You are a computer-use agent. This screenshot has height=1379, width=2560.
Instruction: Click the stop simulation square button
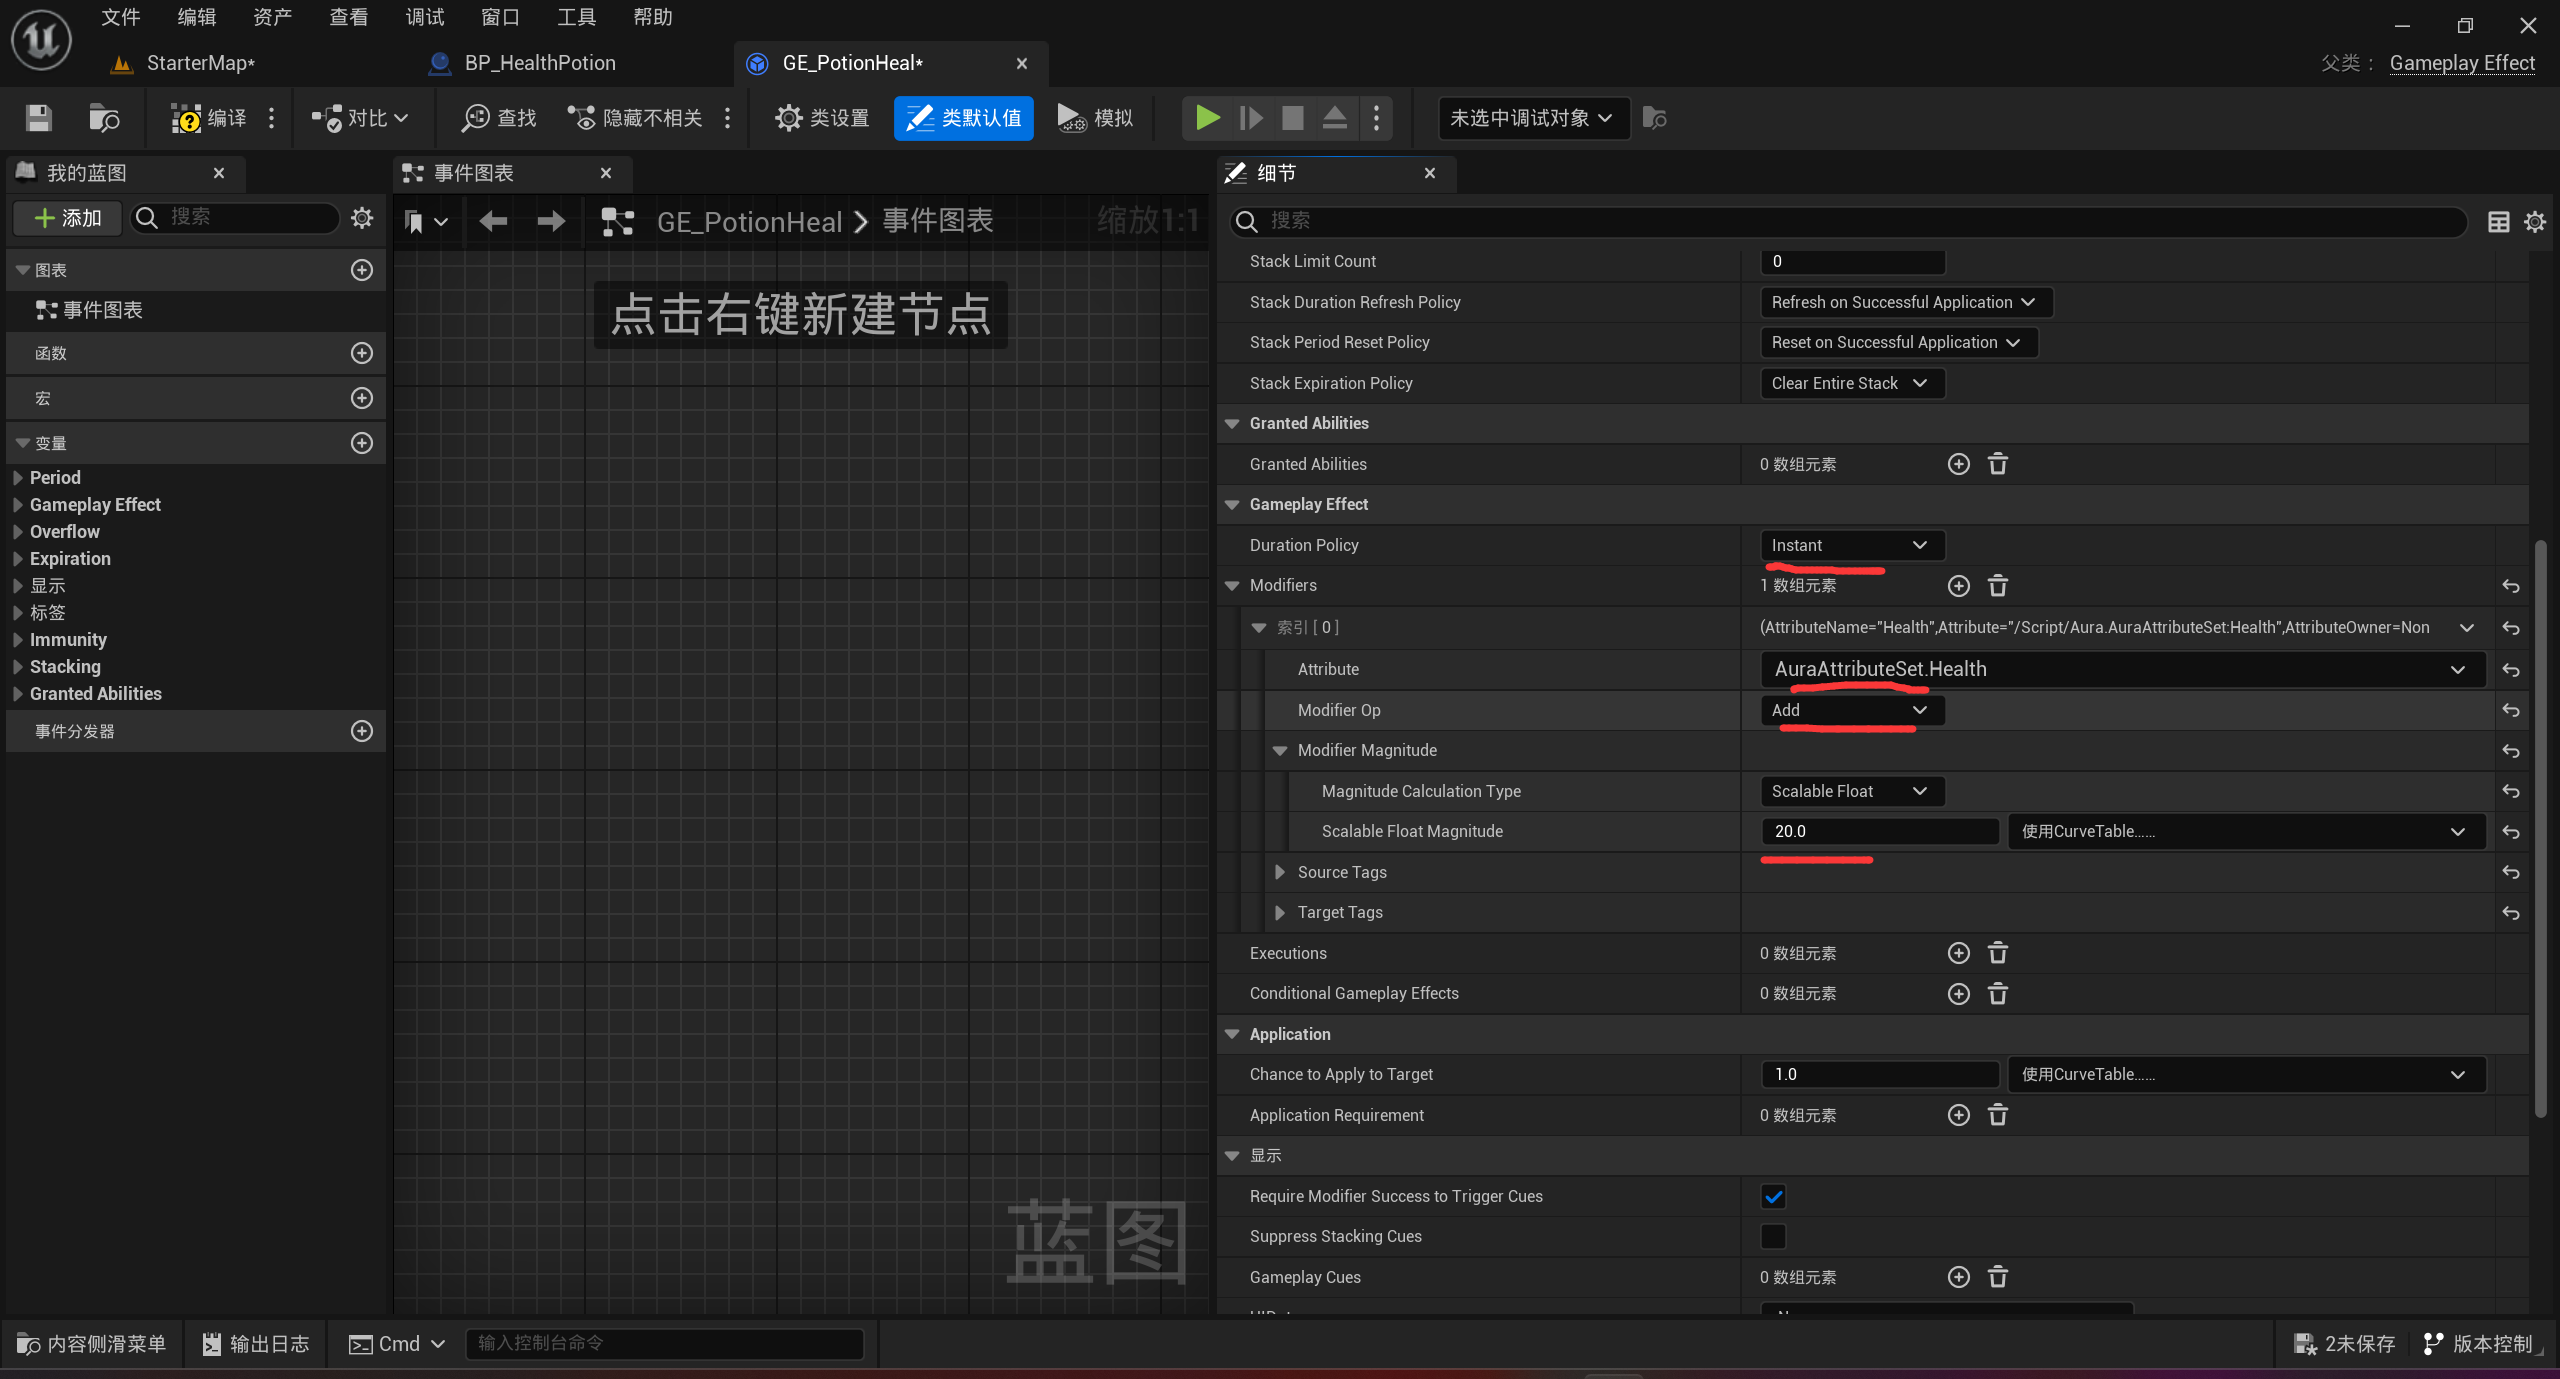click(1292, 118)
